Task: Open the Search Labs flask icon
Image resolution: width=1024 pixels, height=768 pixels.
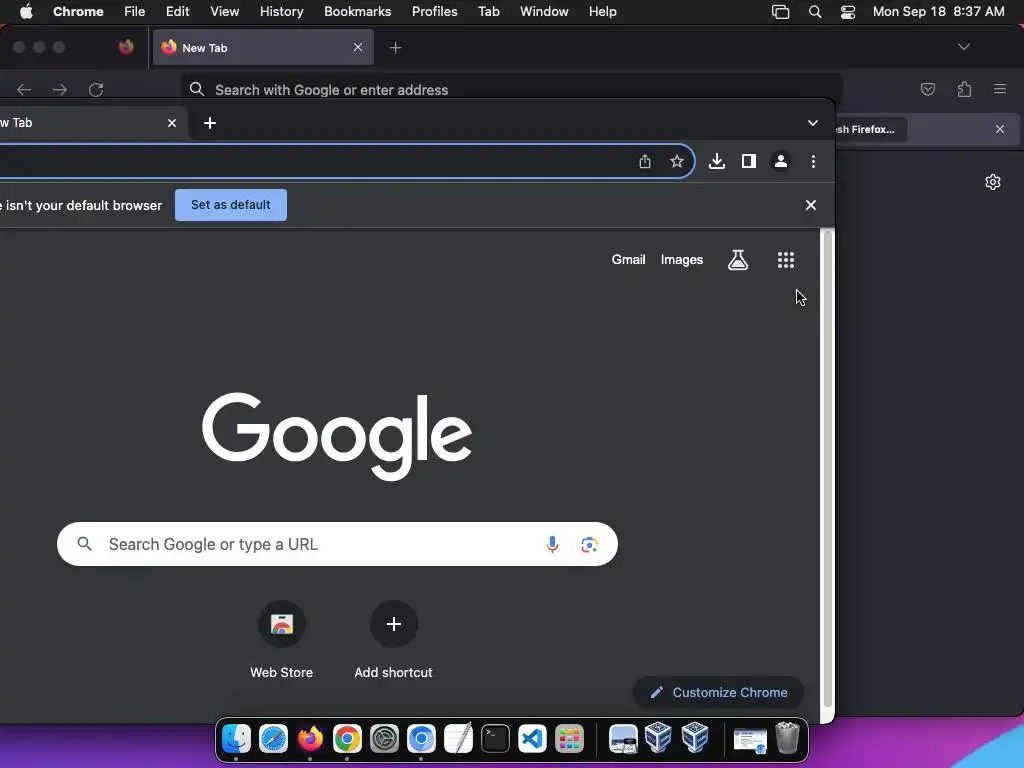Action: coord(738,260)
